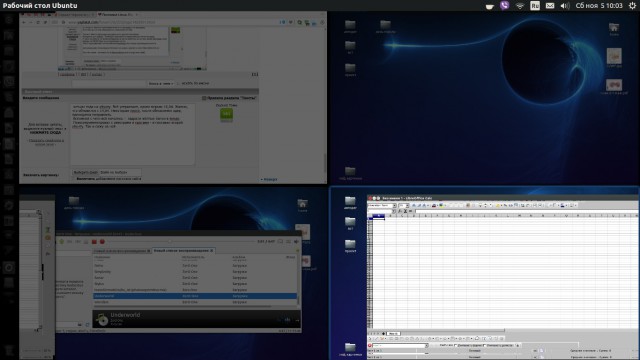This screenshot has height=360, width=640.
Task: Click the speaker volume icon in the audio player
Action: [296, 242]
